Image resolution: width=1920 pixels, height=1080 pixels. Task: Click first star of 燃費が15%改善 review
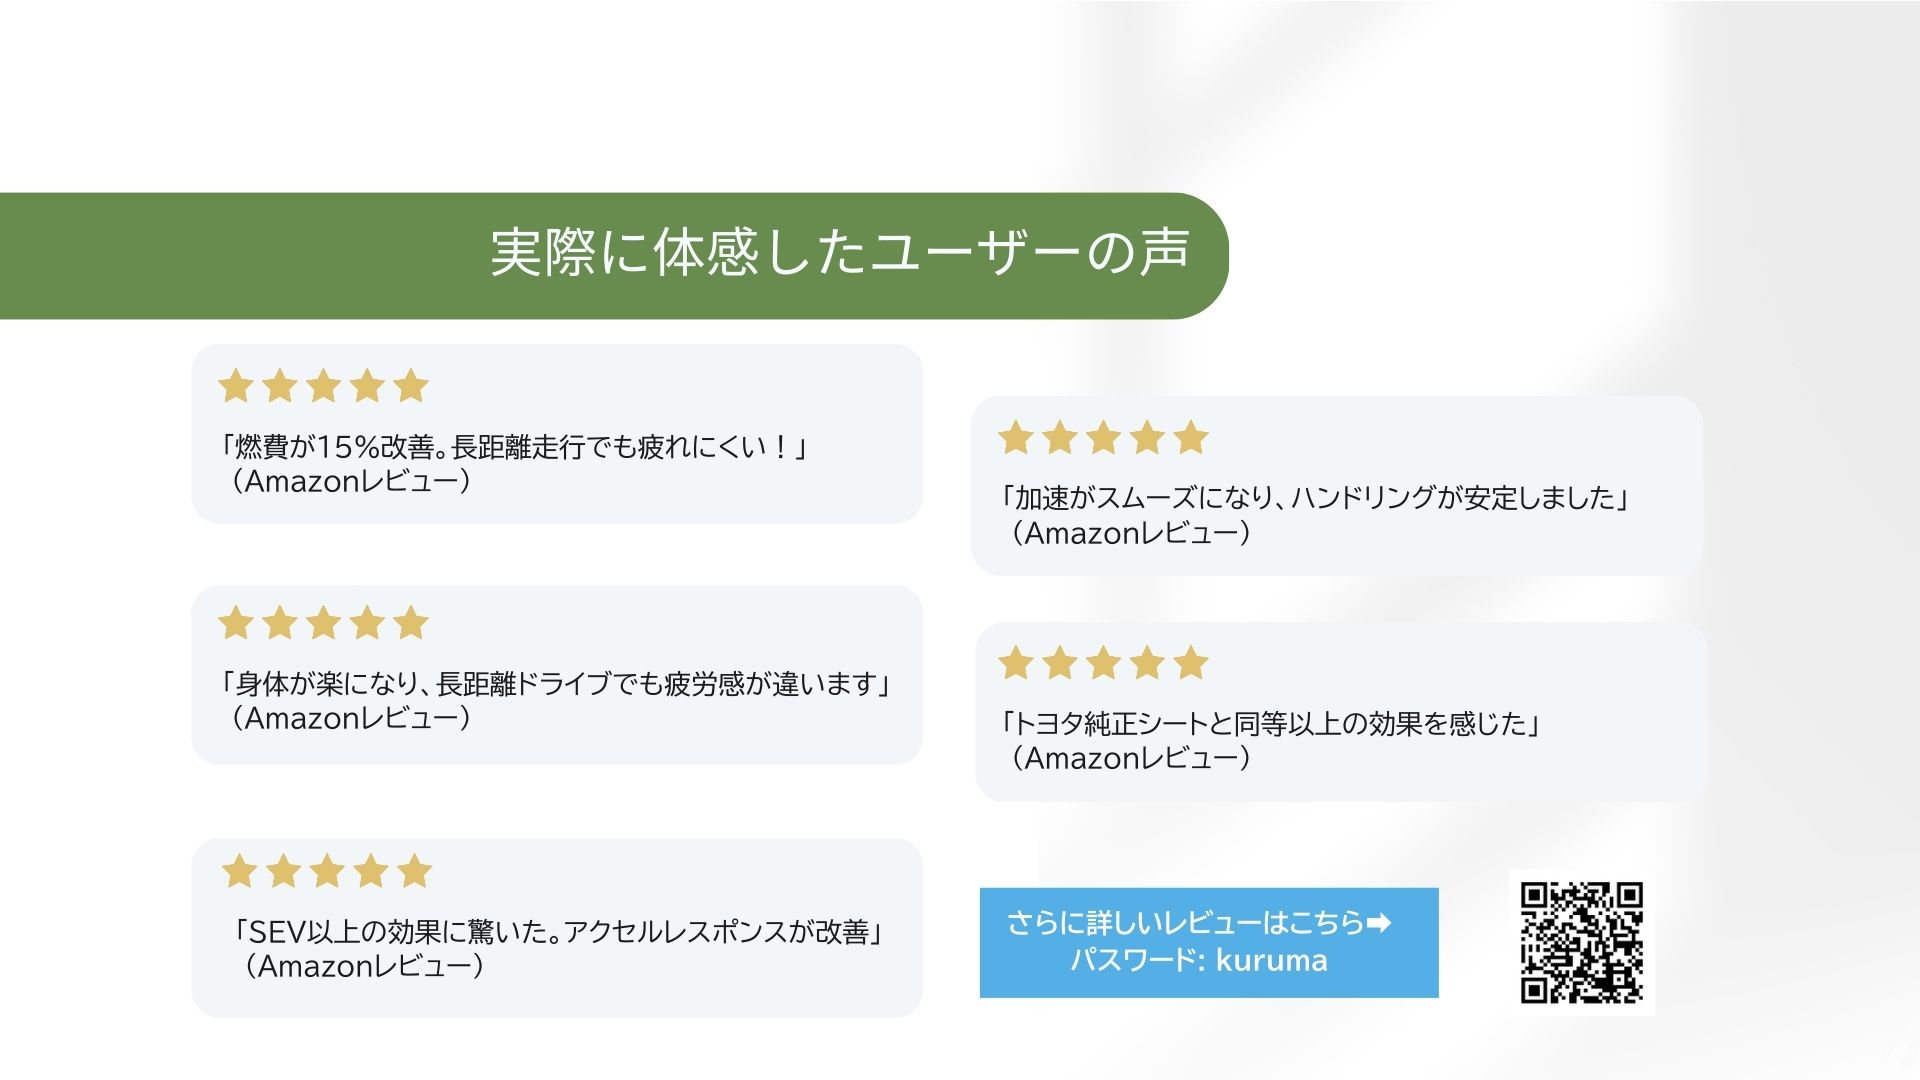click(236, 386)
